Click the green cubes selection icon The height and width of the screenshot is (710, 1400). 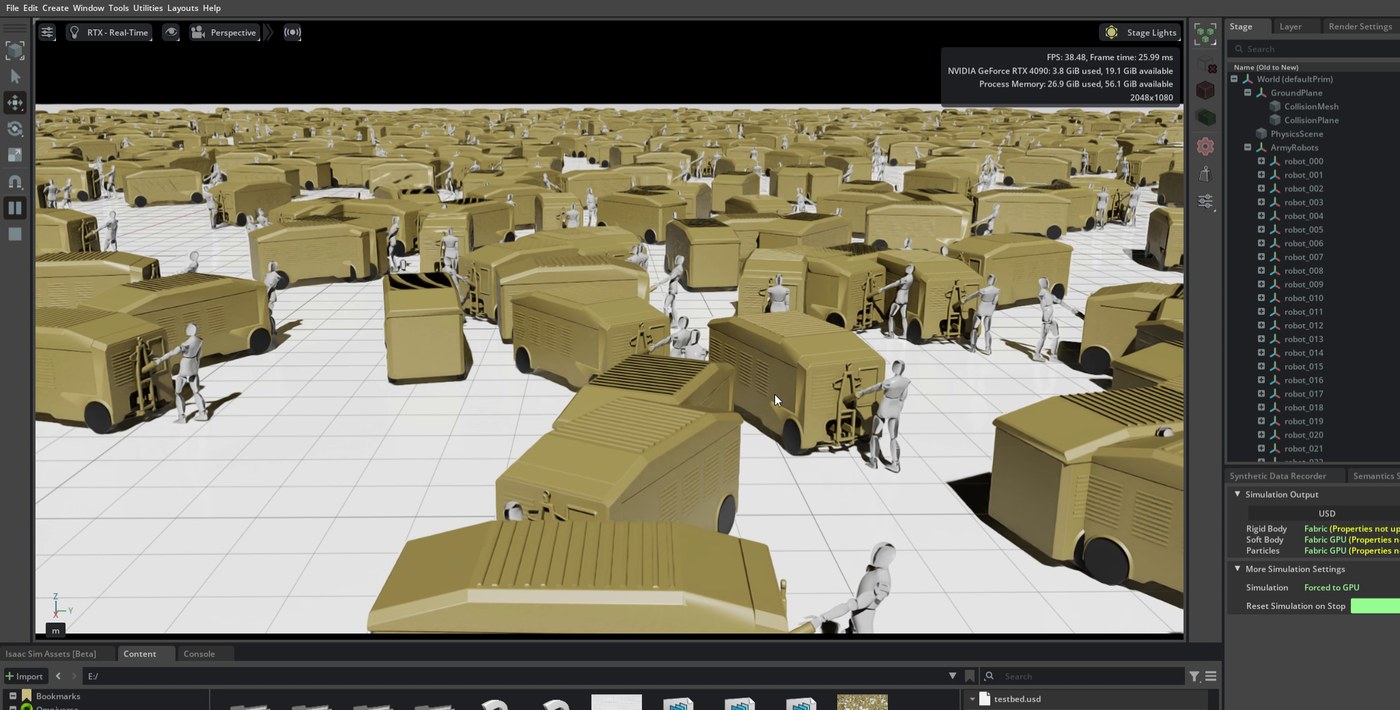[x=1205, y=34]
